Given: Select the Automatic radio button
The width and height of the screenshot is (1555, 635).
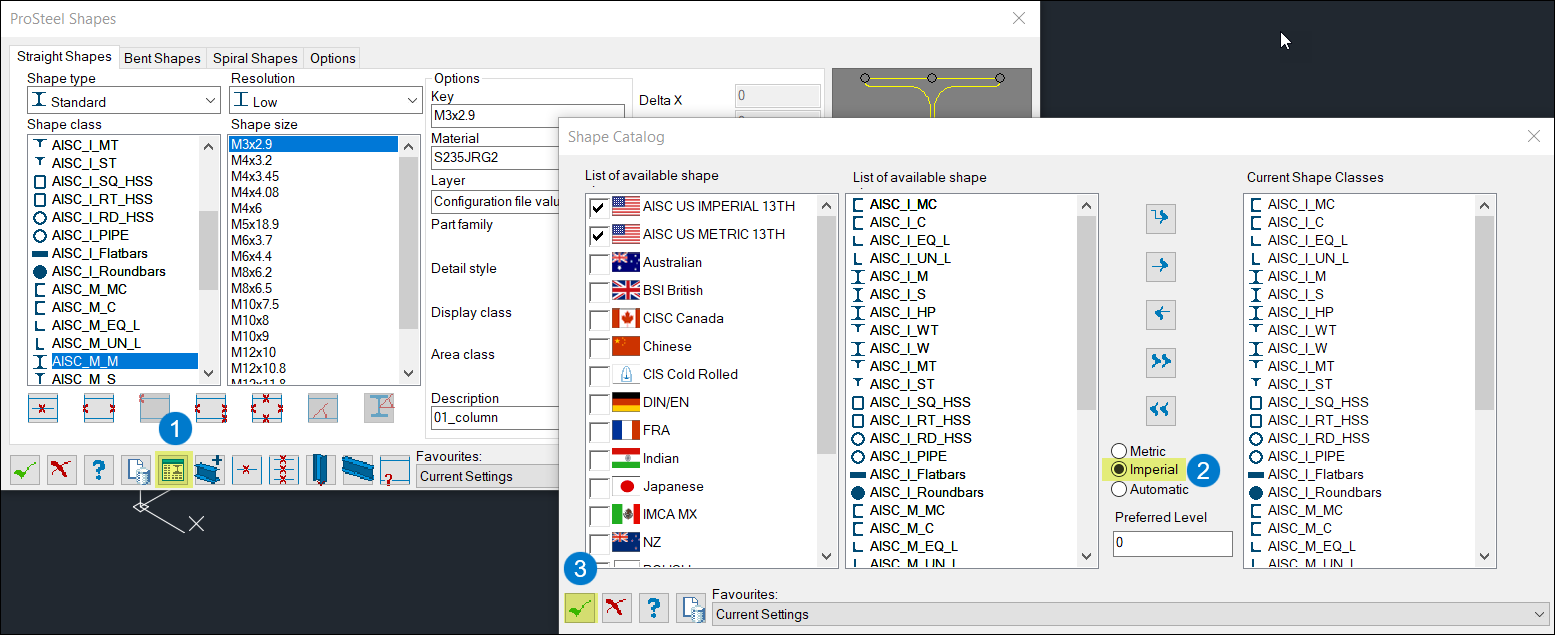Looking at the screenshot, I should tap(1119, 489).
